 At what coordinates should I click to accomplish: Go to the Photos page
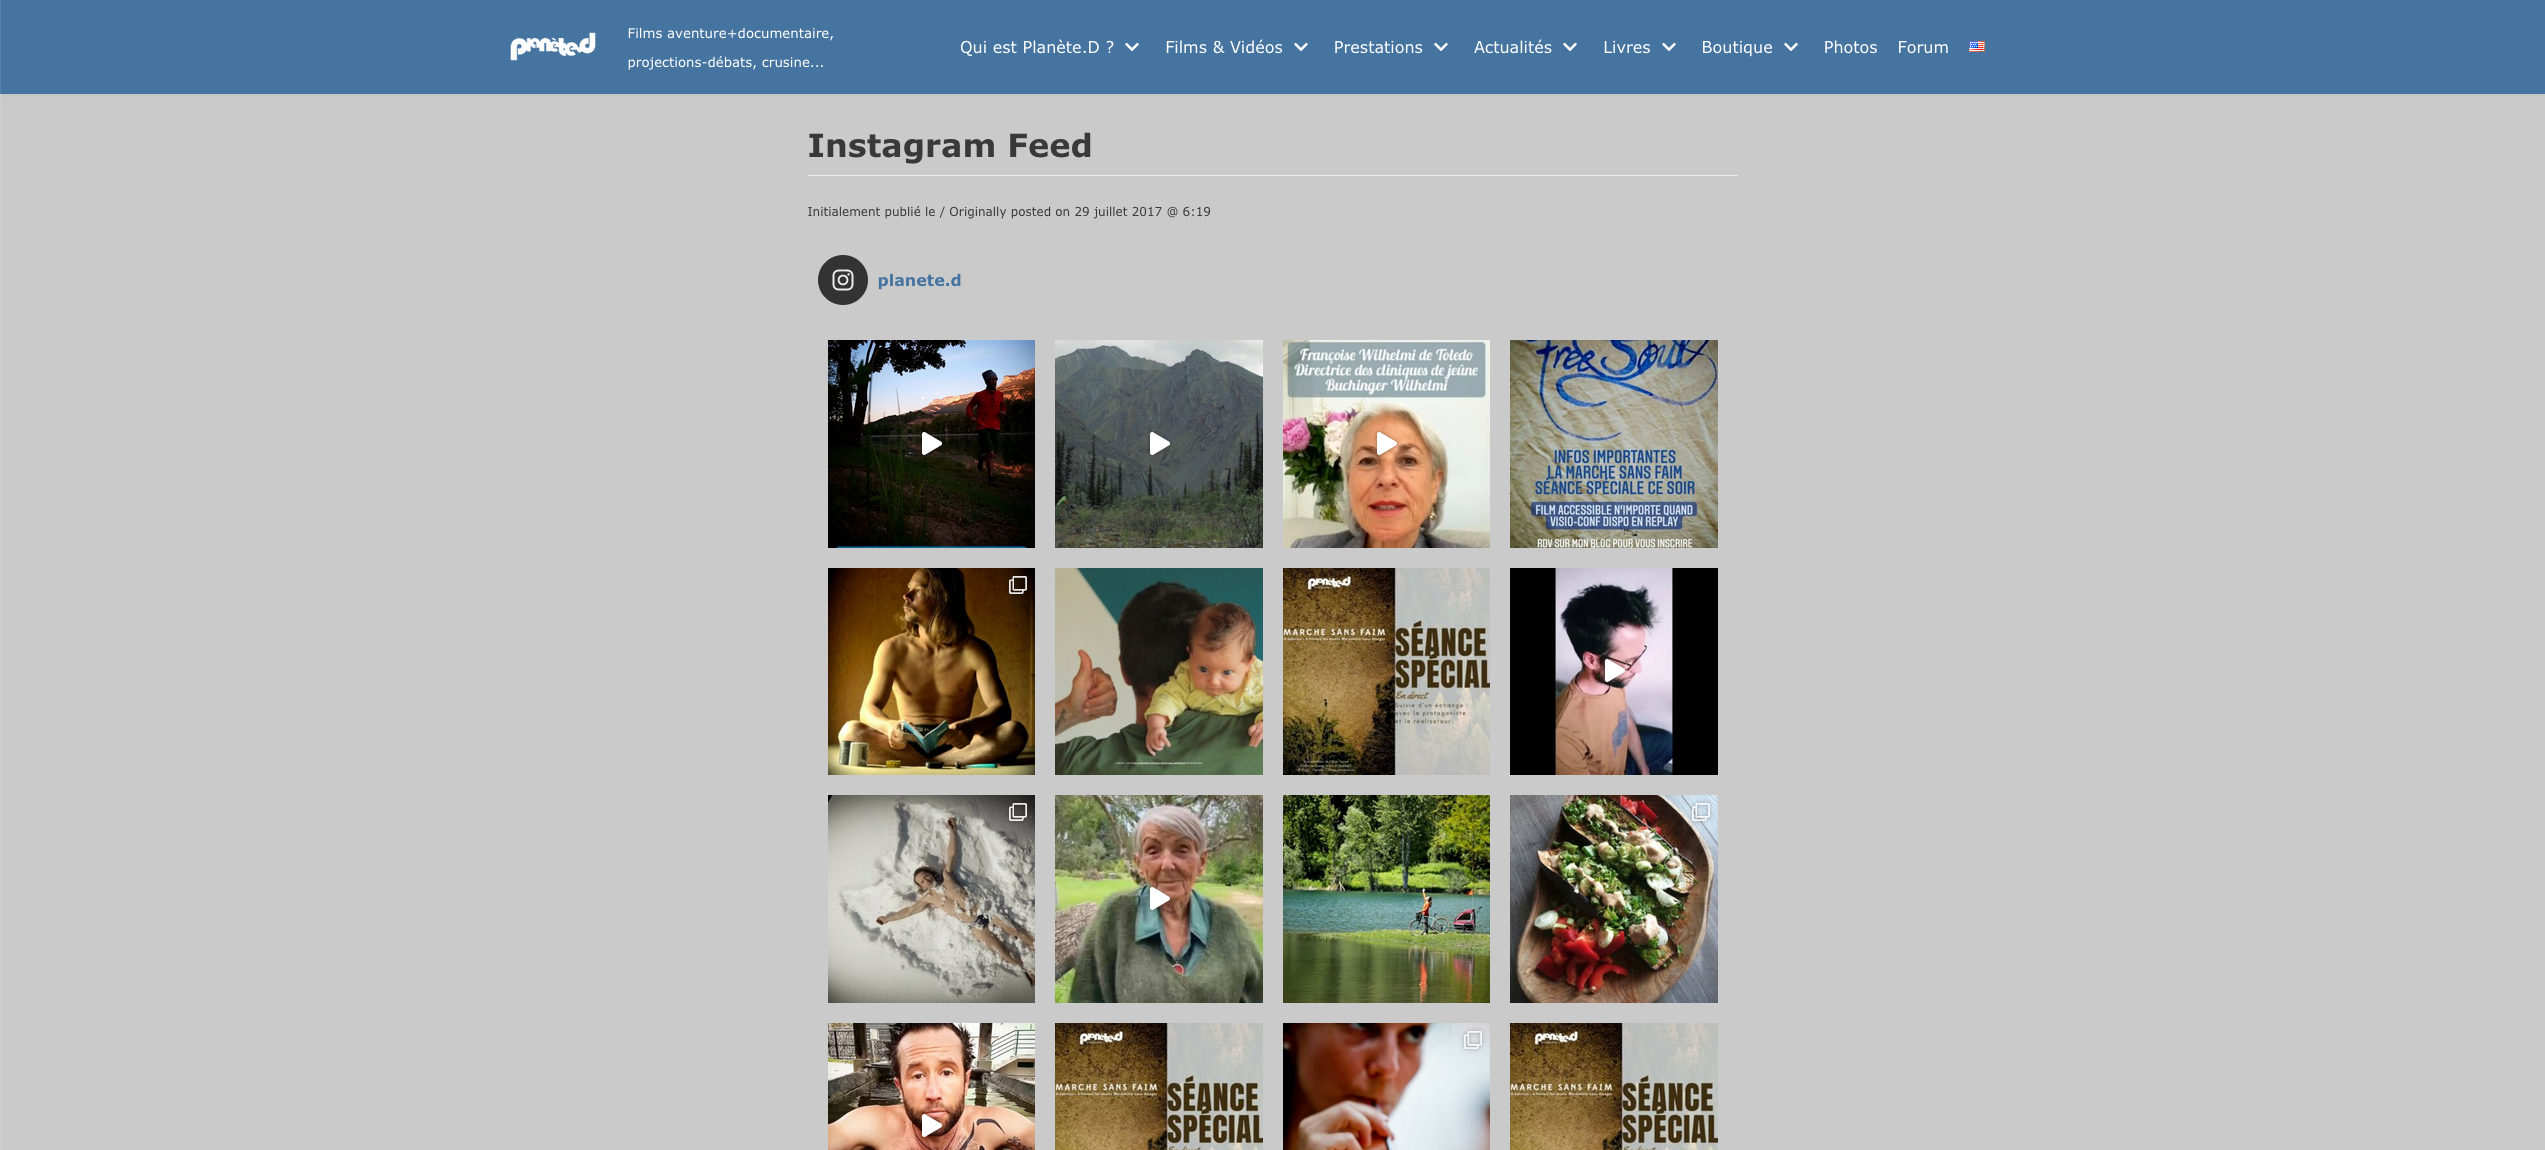1850,47
